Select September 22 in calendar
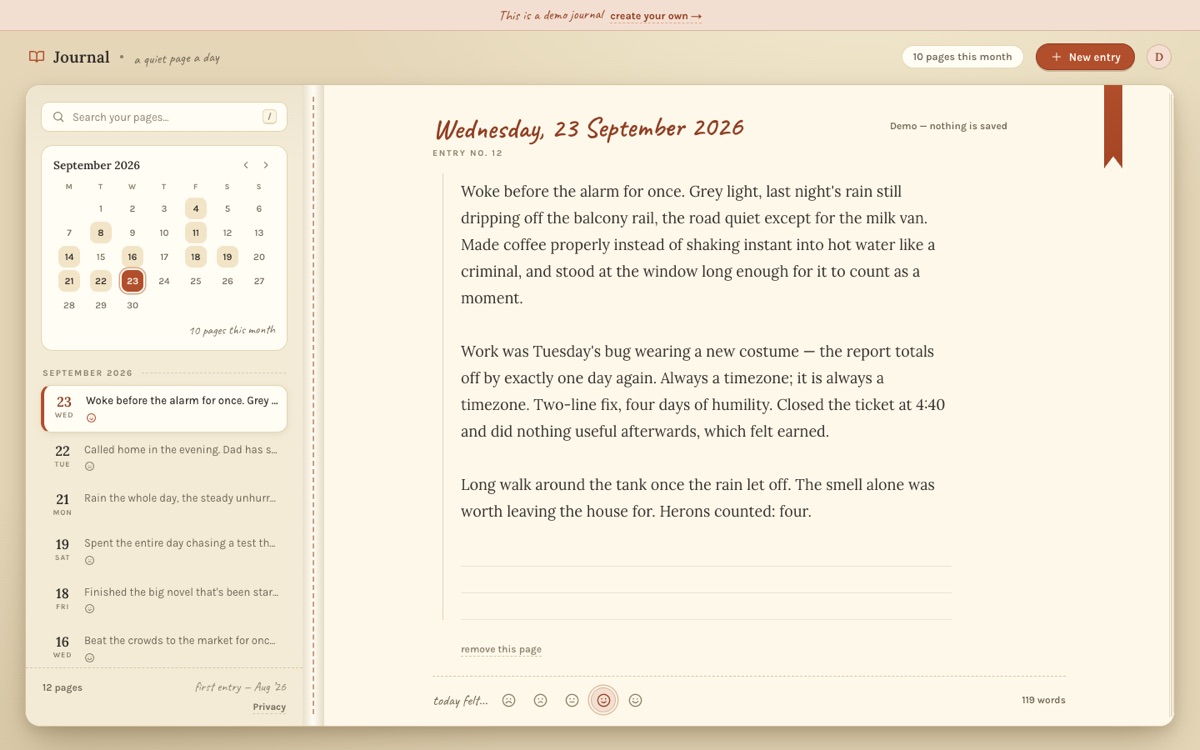Image resolution: width=1200 pixels, height=750 pixels. point(101,281)
